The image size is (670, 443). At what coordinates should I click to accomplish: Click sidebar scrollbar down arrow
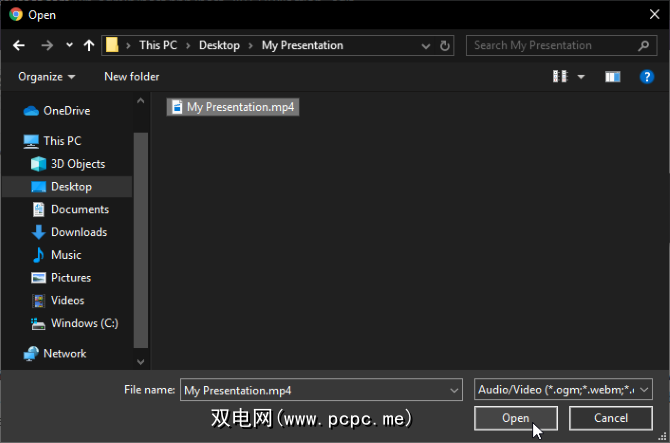(x=141, y=362)
